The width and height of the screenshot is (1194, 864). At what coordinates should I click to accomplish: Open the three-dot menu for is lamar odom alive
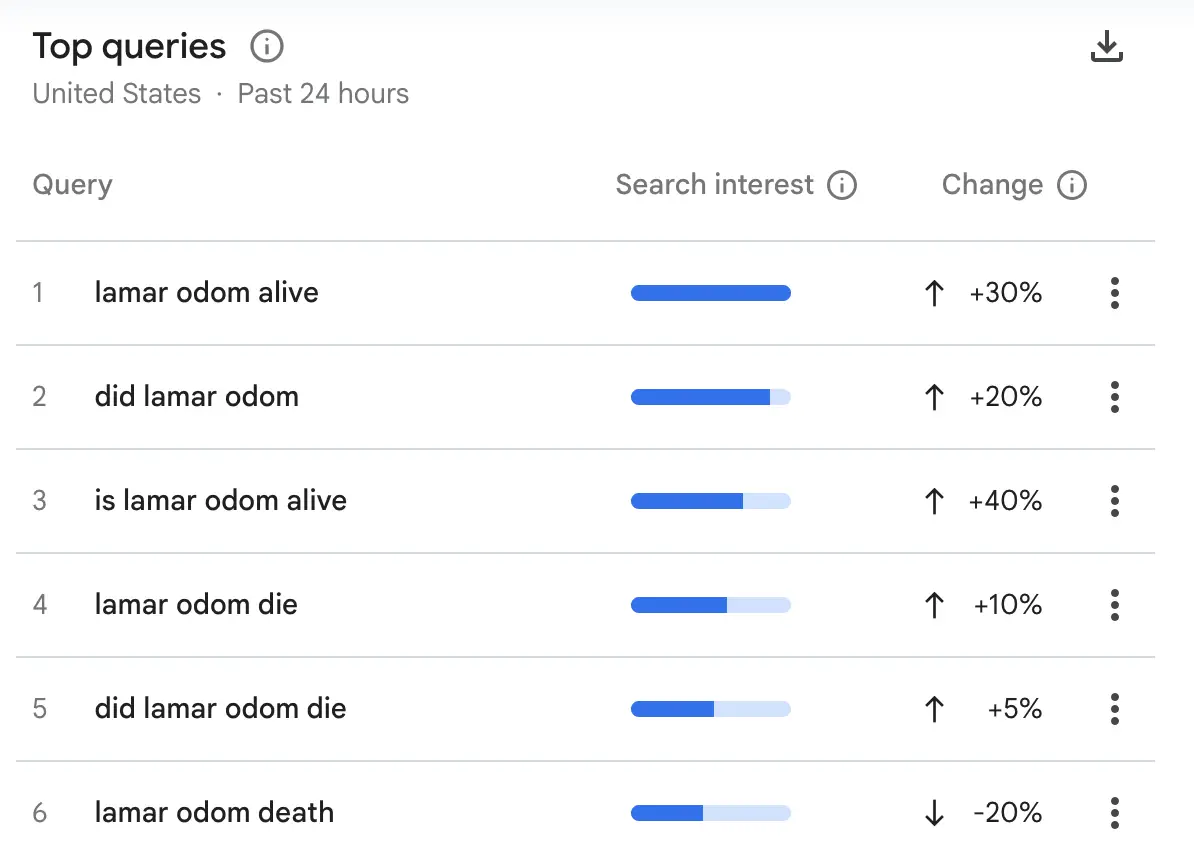coord(1114,501)
